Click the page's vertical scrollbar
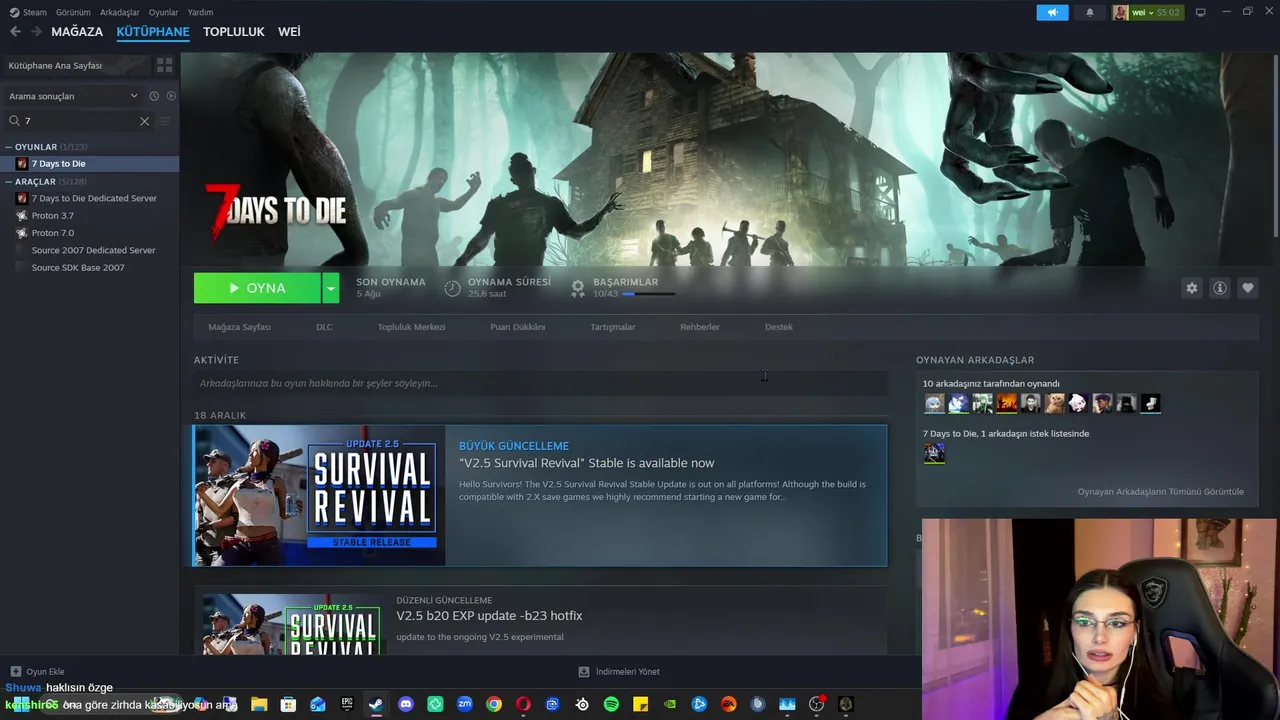Viewport: 1280px width, 720px height. coord(1275,148)
